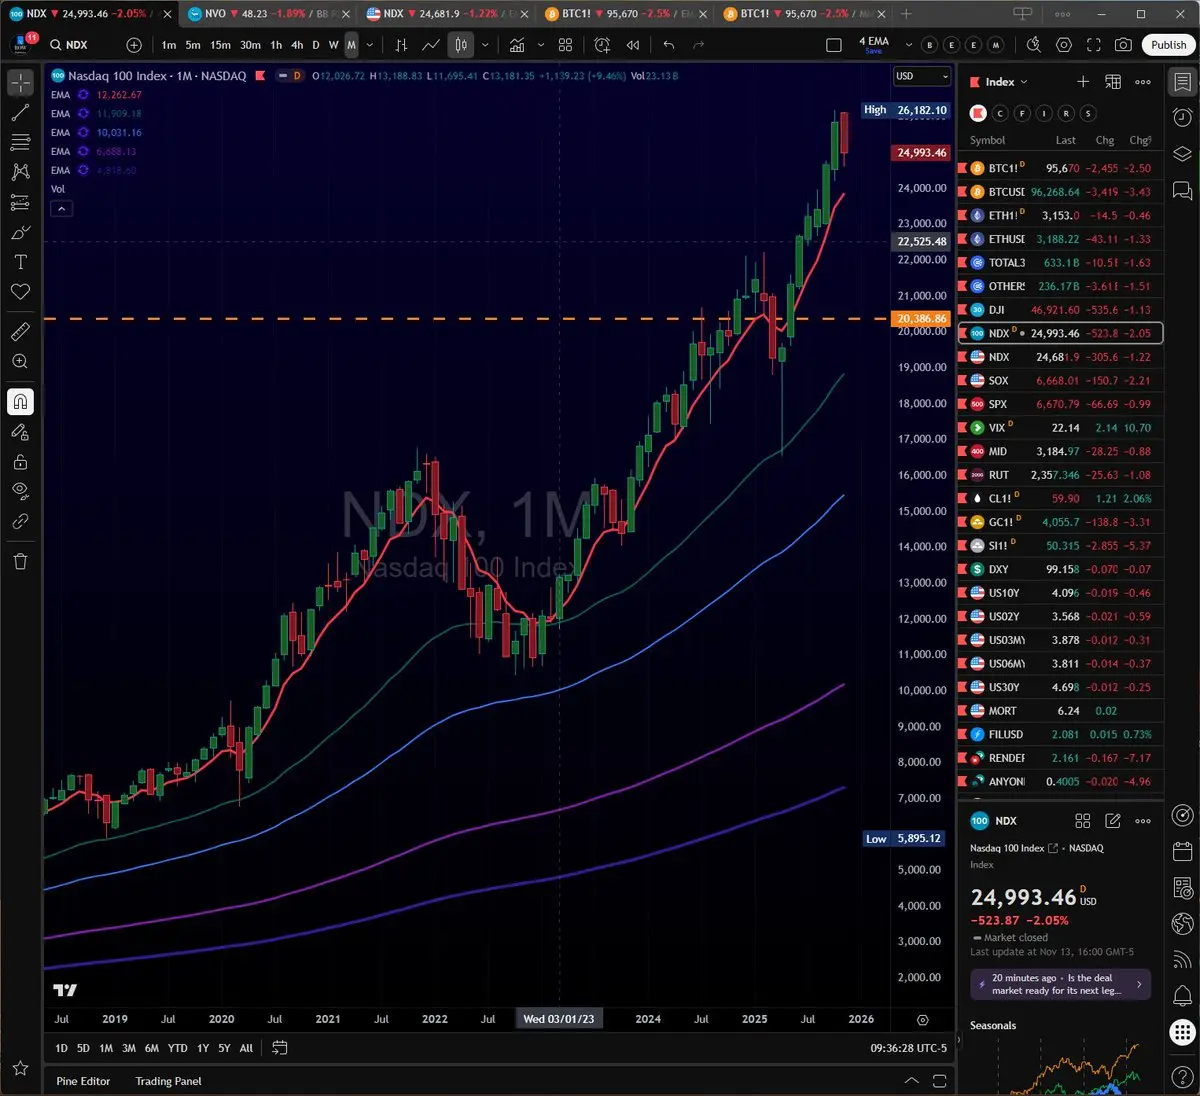Expand the bottom panel with the chevron

coord(911,1081)
